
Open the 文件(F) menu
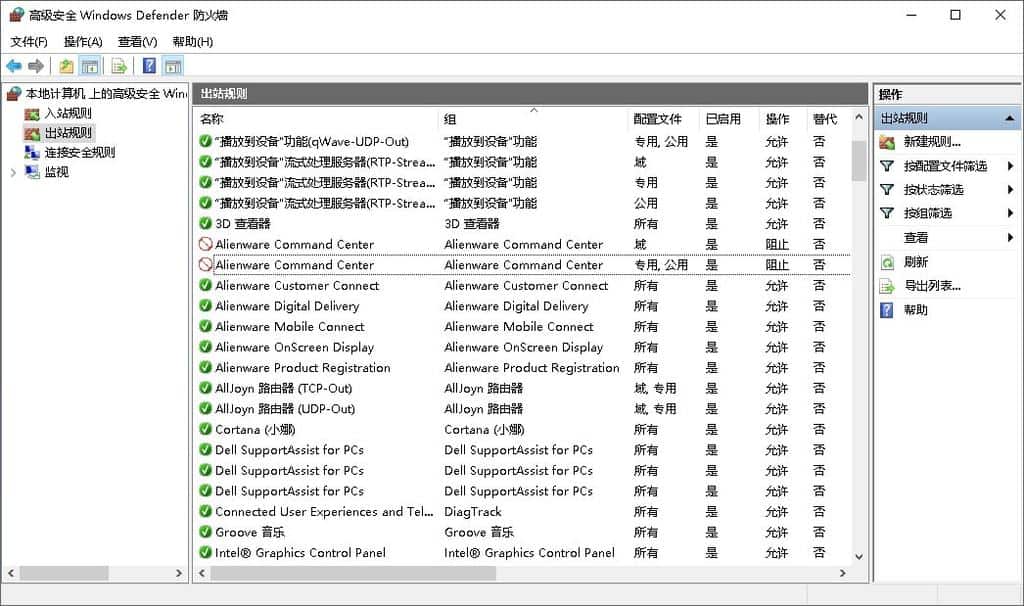coord(27,41)
